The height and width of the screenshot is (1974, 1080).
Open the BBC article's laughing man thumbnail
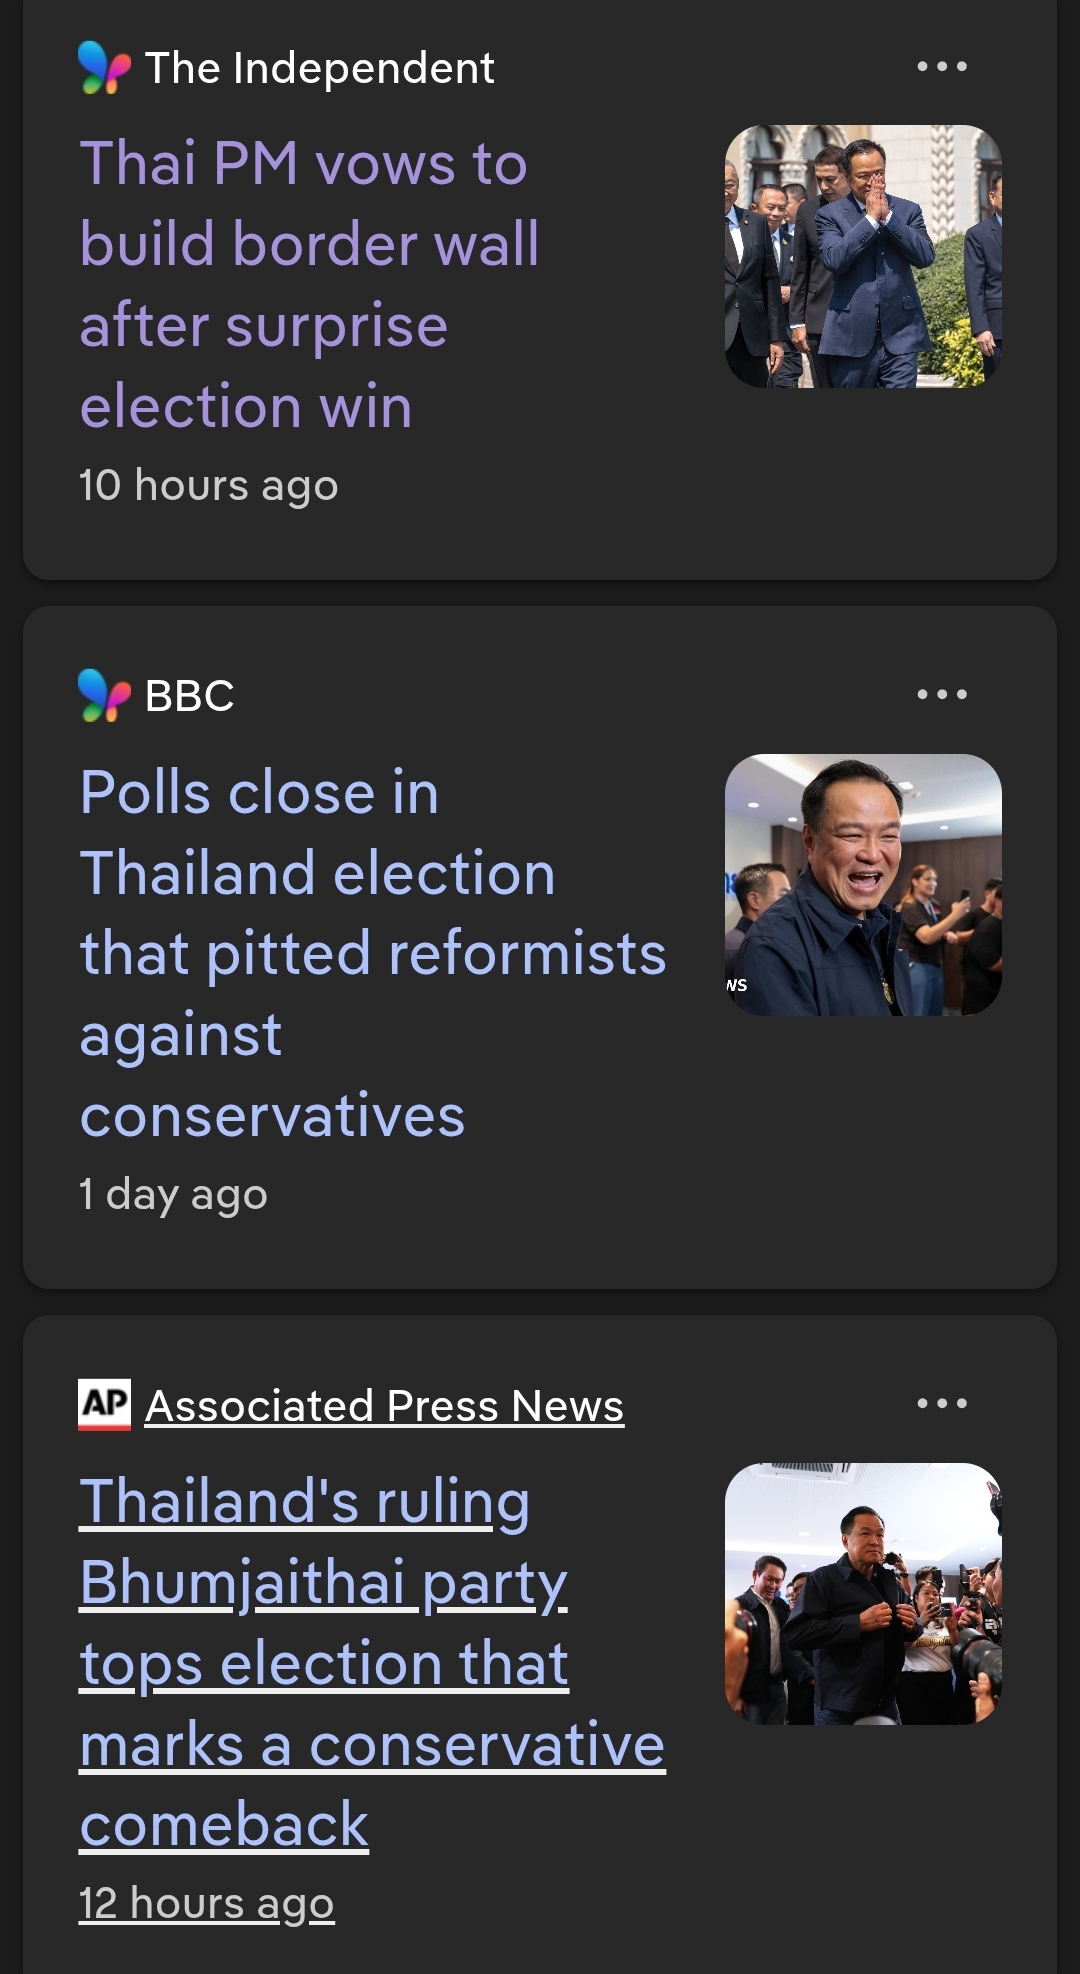pos(863,885)
